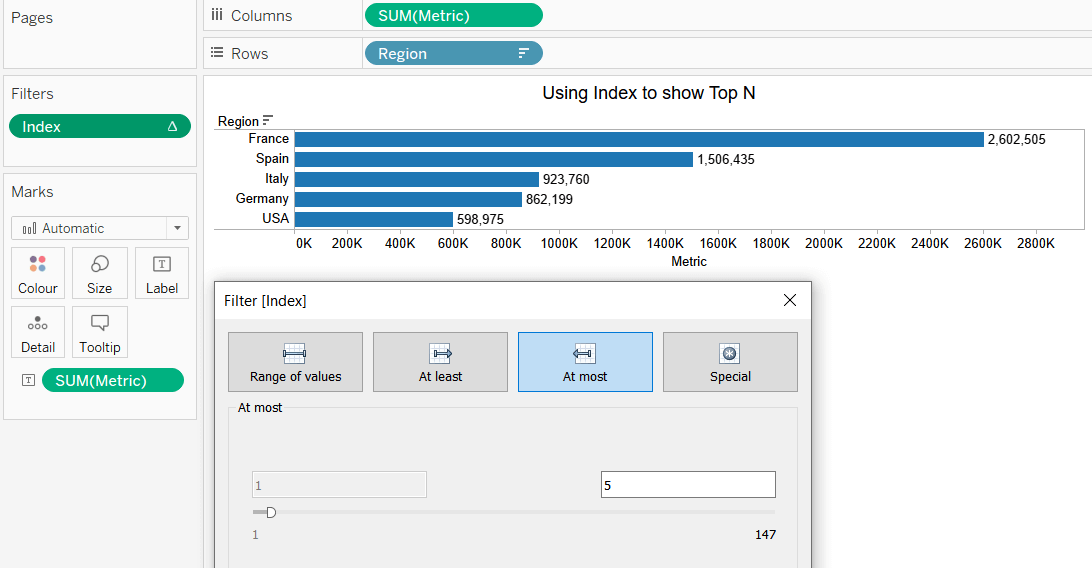Viewport: 1092px width, 568px height.
Task: Close the Filter [Index] dialog
Action: [x=790, y=300]
